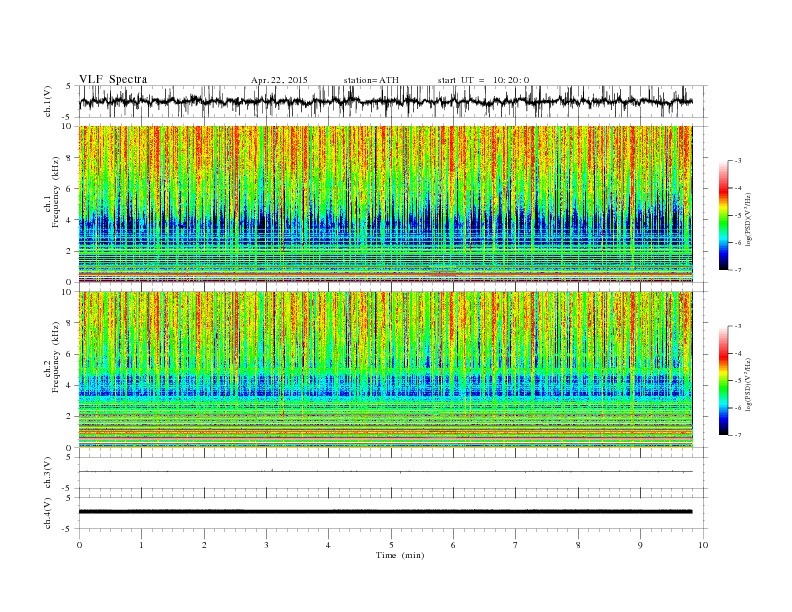Click the ch.2 colorbar 'log(PSD)(V²/Hz)' label
Screen dimensions: 792x612
[749, 384]
